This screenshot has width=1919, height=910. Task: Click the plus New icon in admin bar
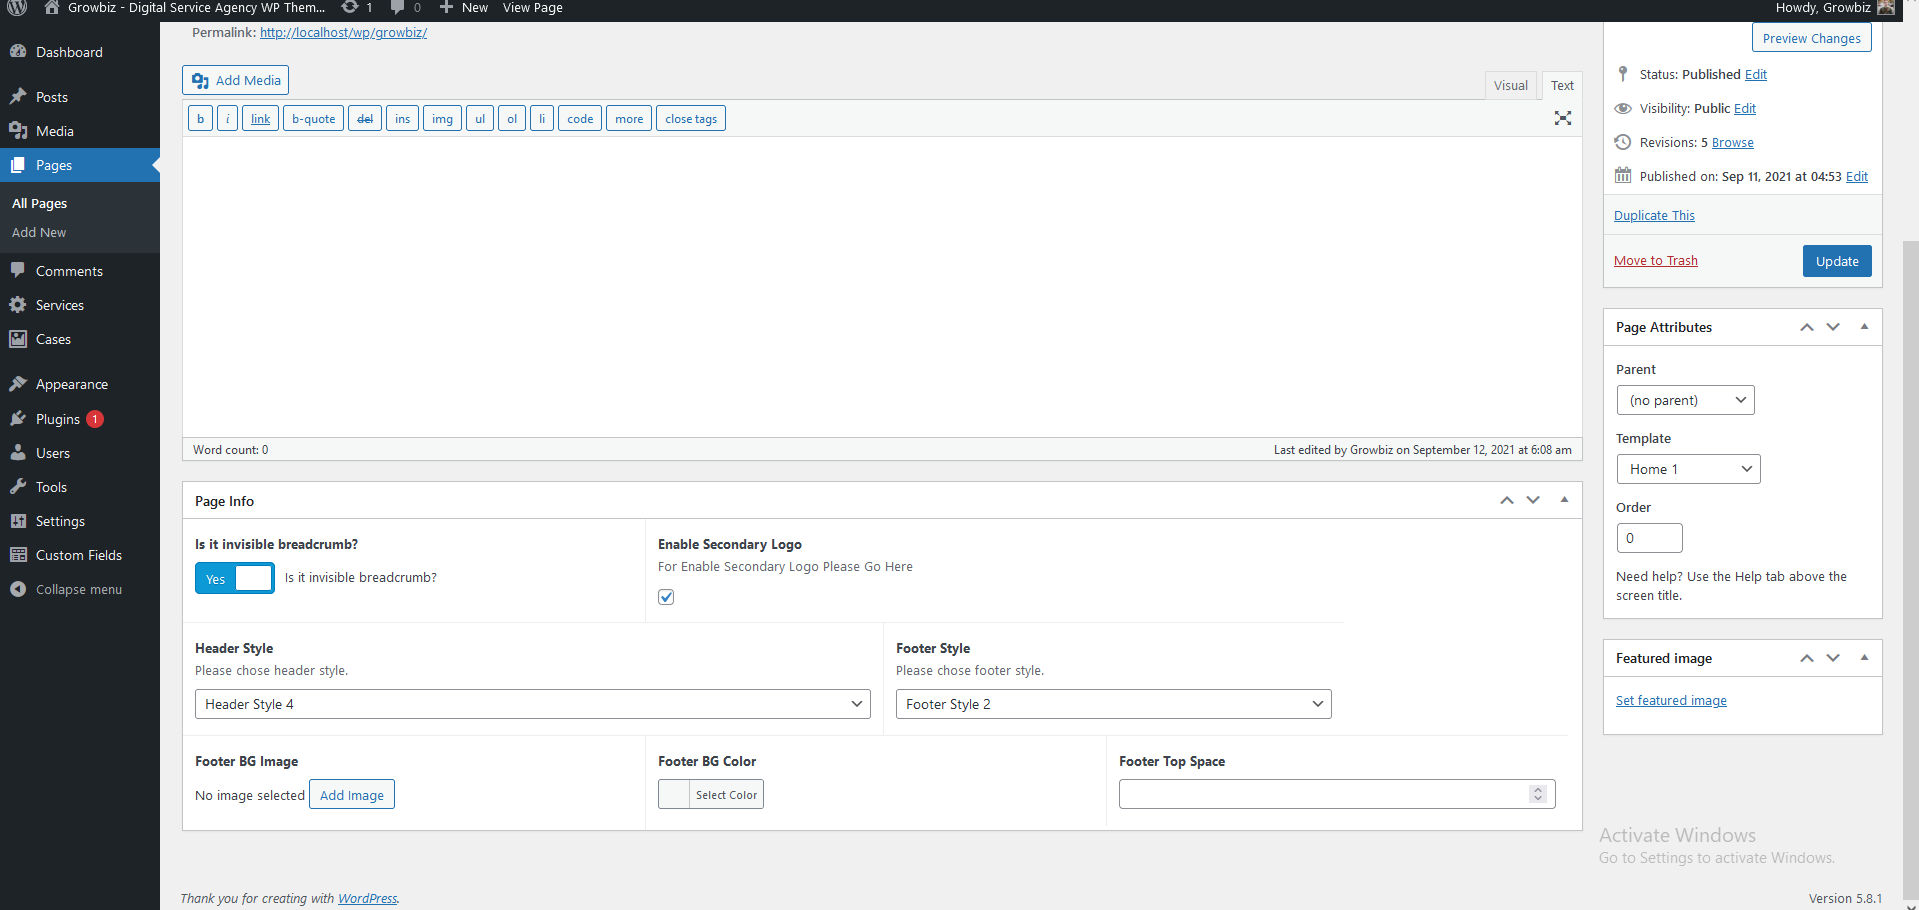(446, 7)
